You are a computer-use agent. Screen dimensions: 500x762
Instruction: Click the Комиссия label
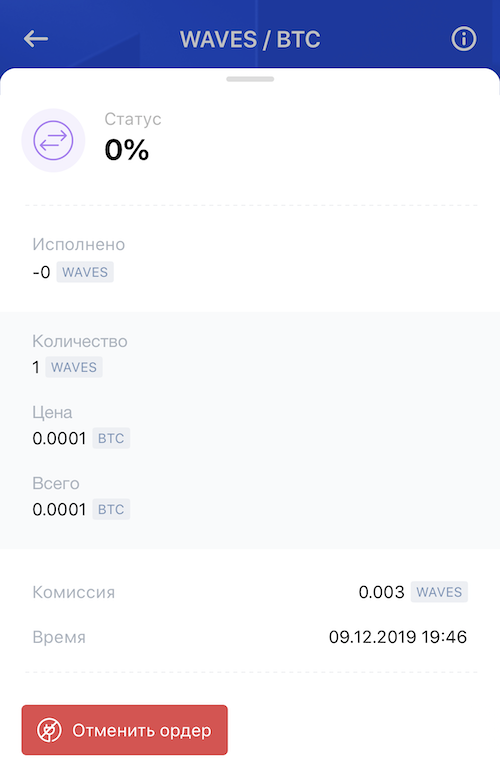tap(73, 592)
